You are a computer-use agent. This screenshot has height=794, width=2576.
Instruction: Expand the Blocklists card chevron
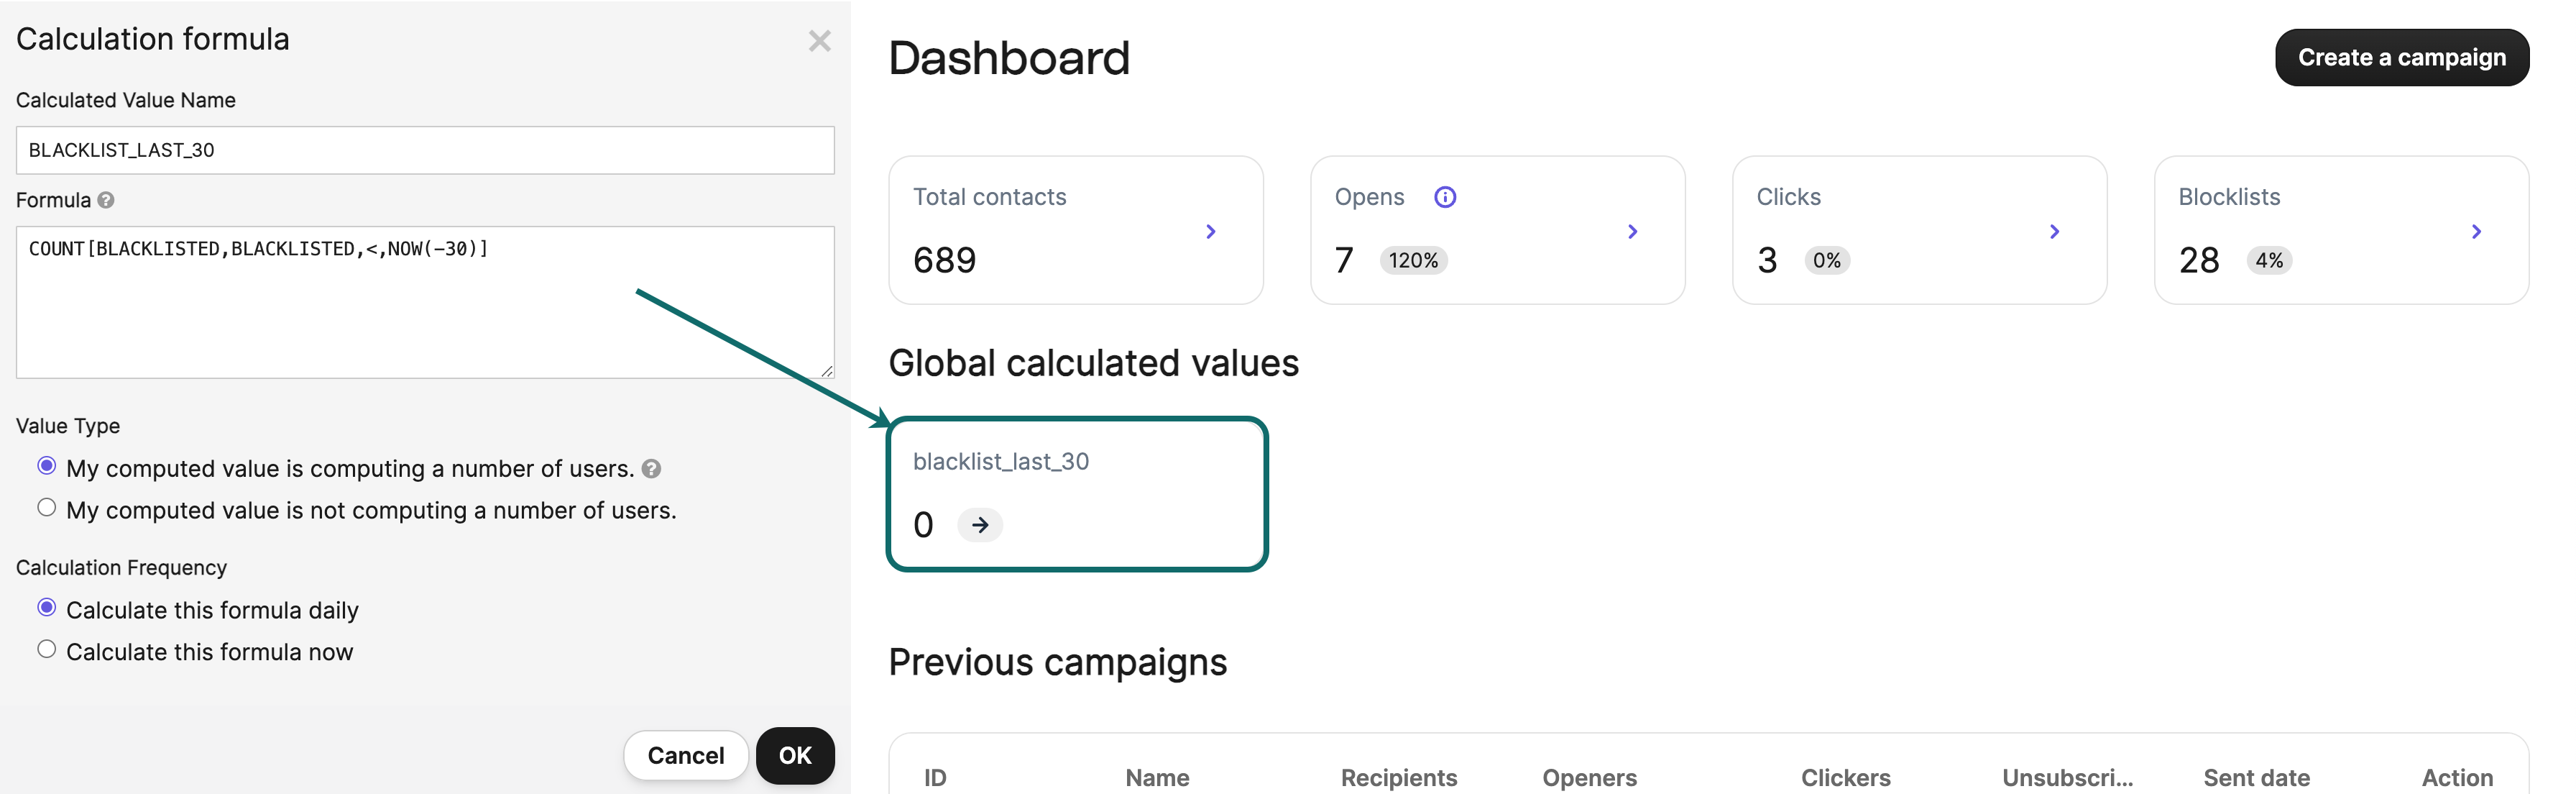coord(2476,232)
